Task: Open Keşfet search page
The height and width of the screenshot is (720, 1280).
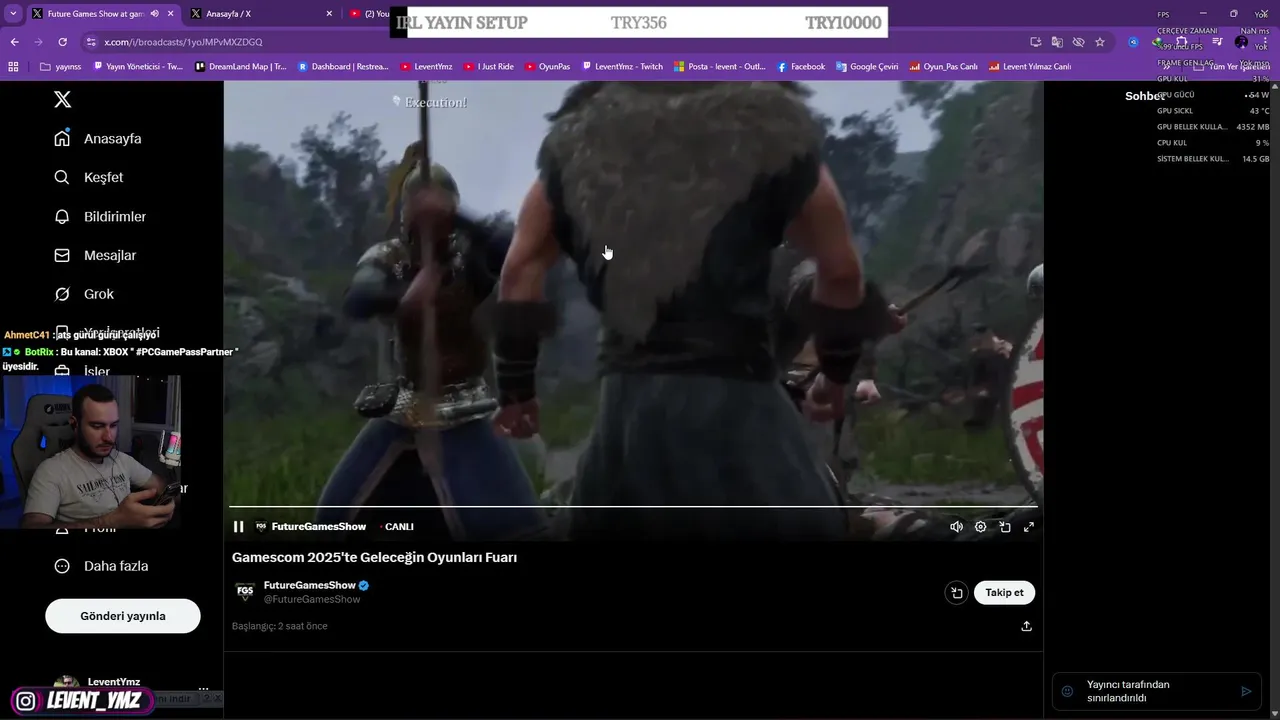Action: [89, 177]
